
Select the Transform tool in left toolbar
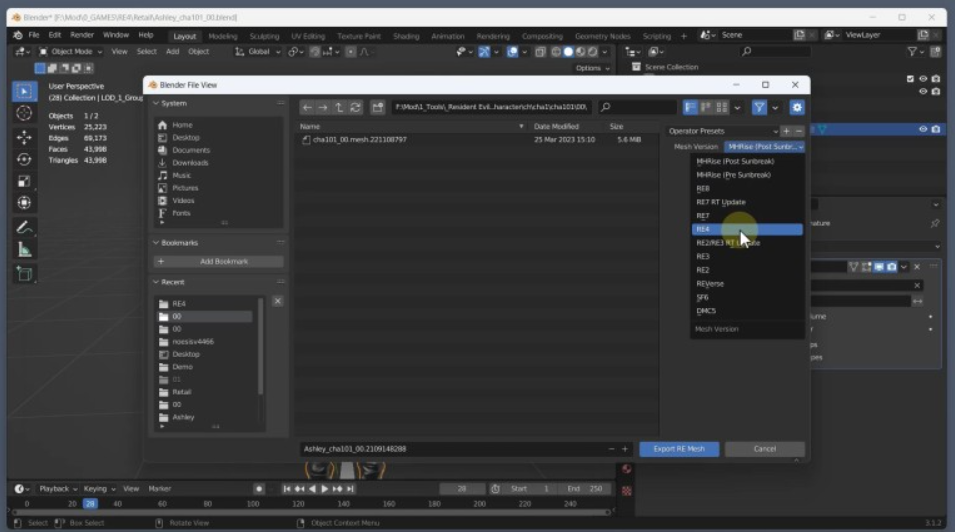[24, 203]
